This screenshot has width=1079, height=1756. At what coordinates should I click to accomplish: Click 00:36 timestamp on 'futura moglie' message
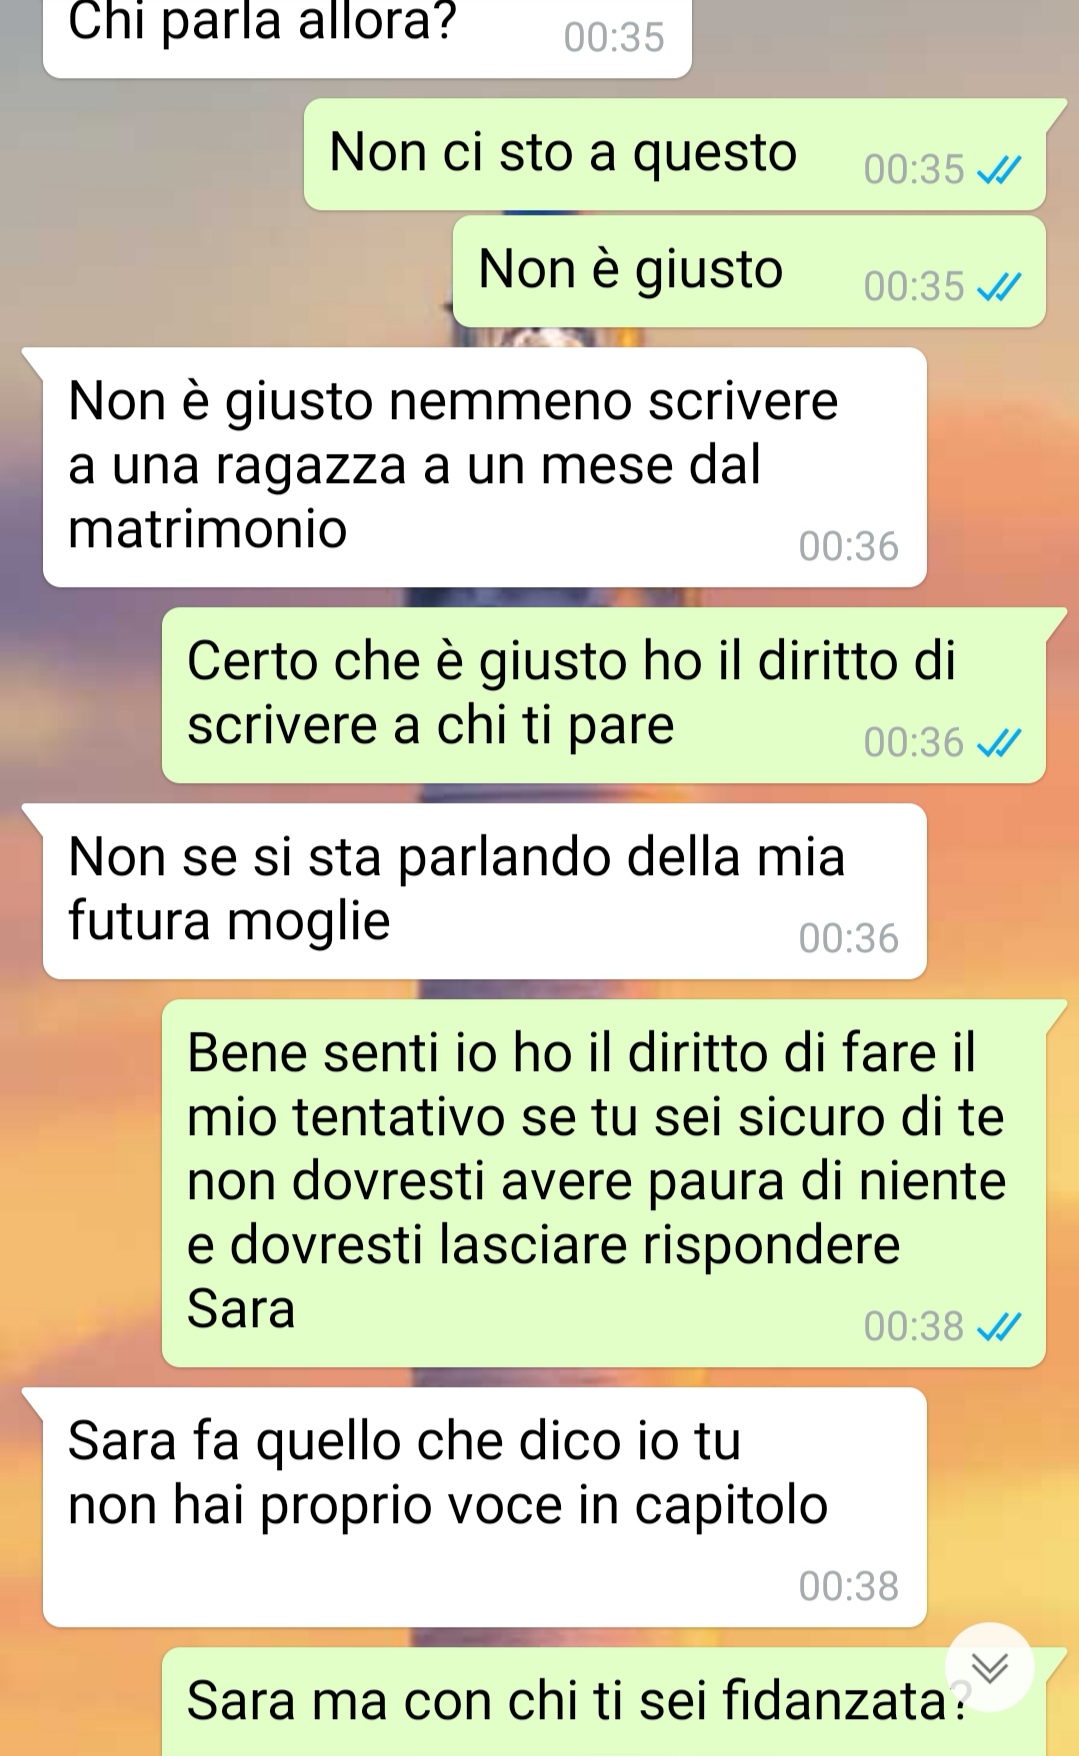pos(849,939)
